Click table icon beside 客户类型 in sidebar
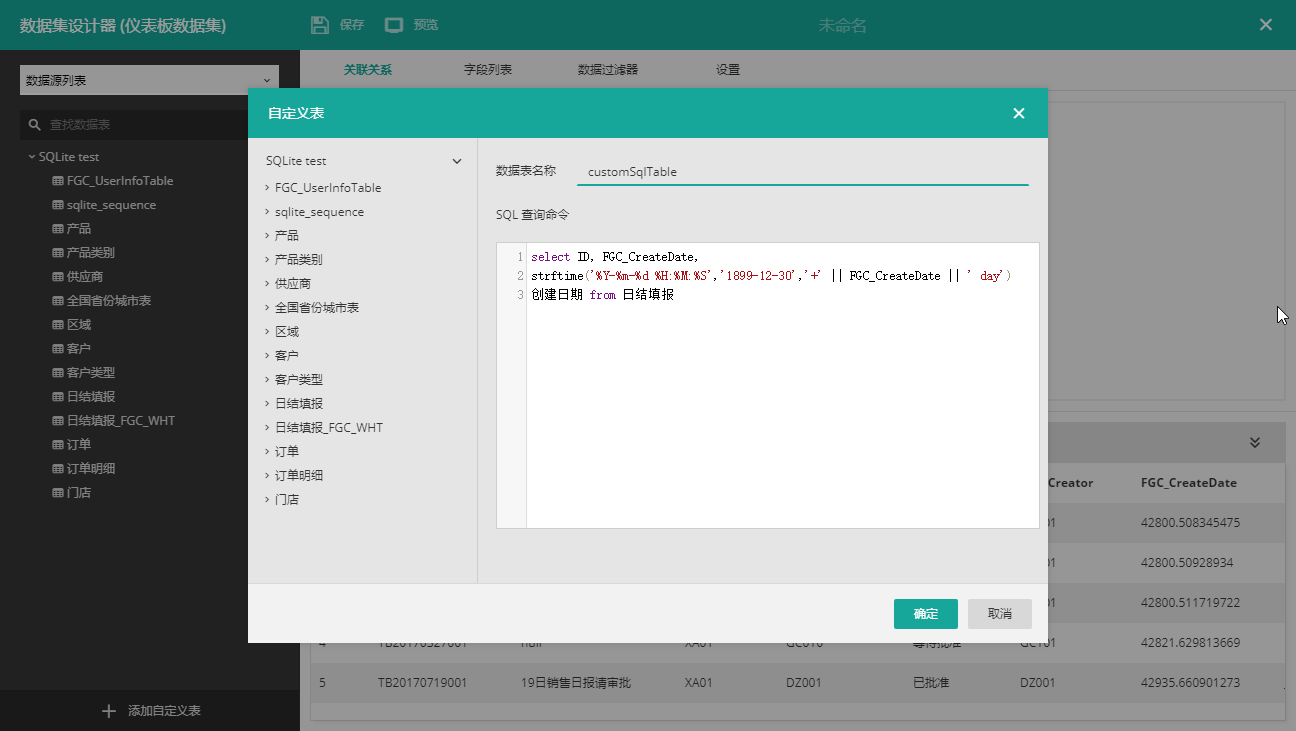The width and height of the screenshot is (1296, 731). point(58,373)
